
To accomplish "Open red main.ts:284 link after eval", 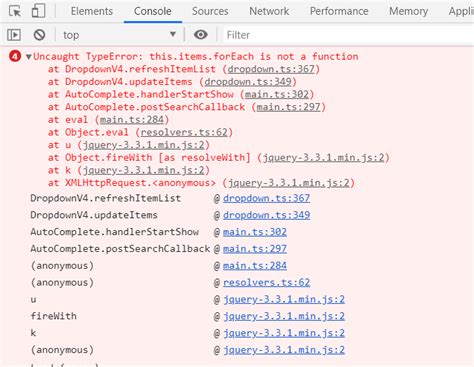I will click(x=132, y=120).
